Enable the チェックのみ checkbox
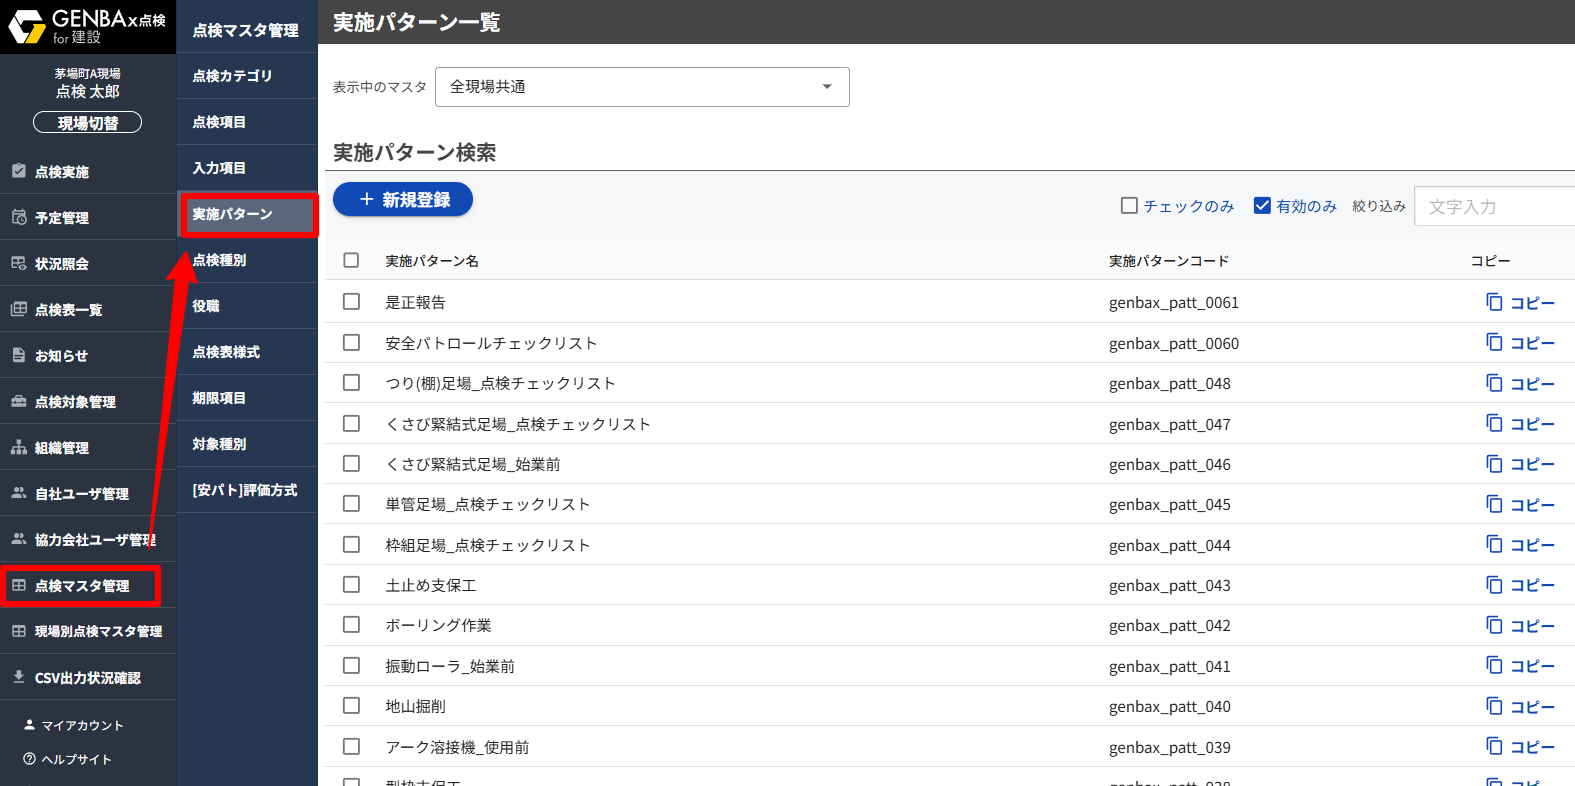 click(1129, 206)
